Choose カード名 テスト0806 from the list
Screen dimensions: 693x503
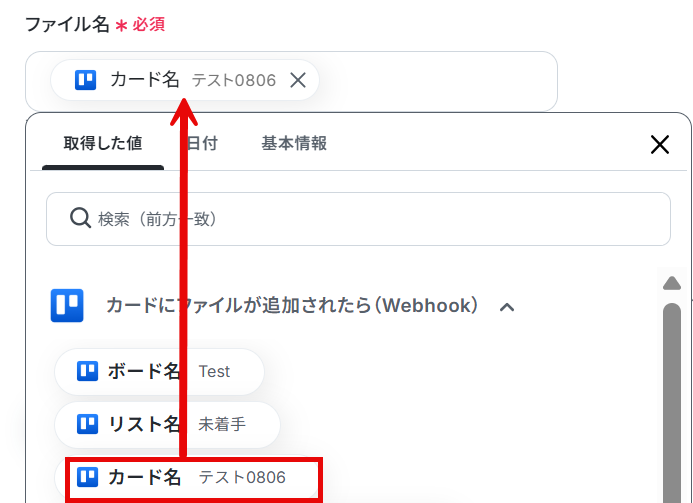(x=194, y=478)
